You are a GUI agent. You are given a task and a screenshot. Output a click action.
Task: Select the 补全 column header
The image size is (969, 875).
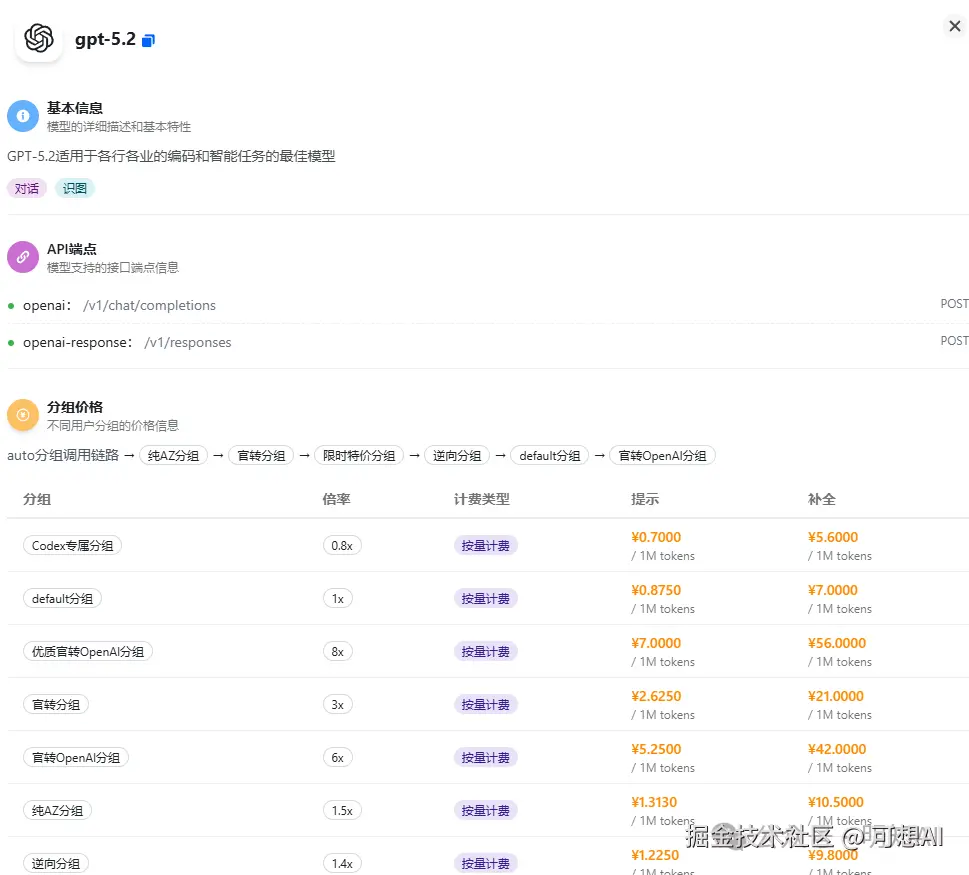click(x=821, y=499)
